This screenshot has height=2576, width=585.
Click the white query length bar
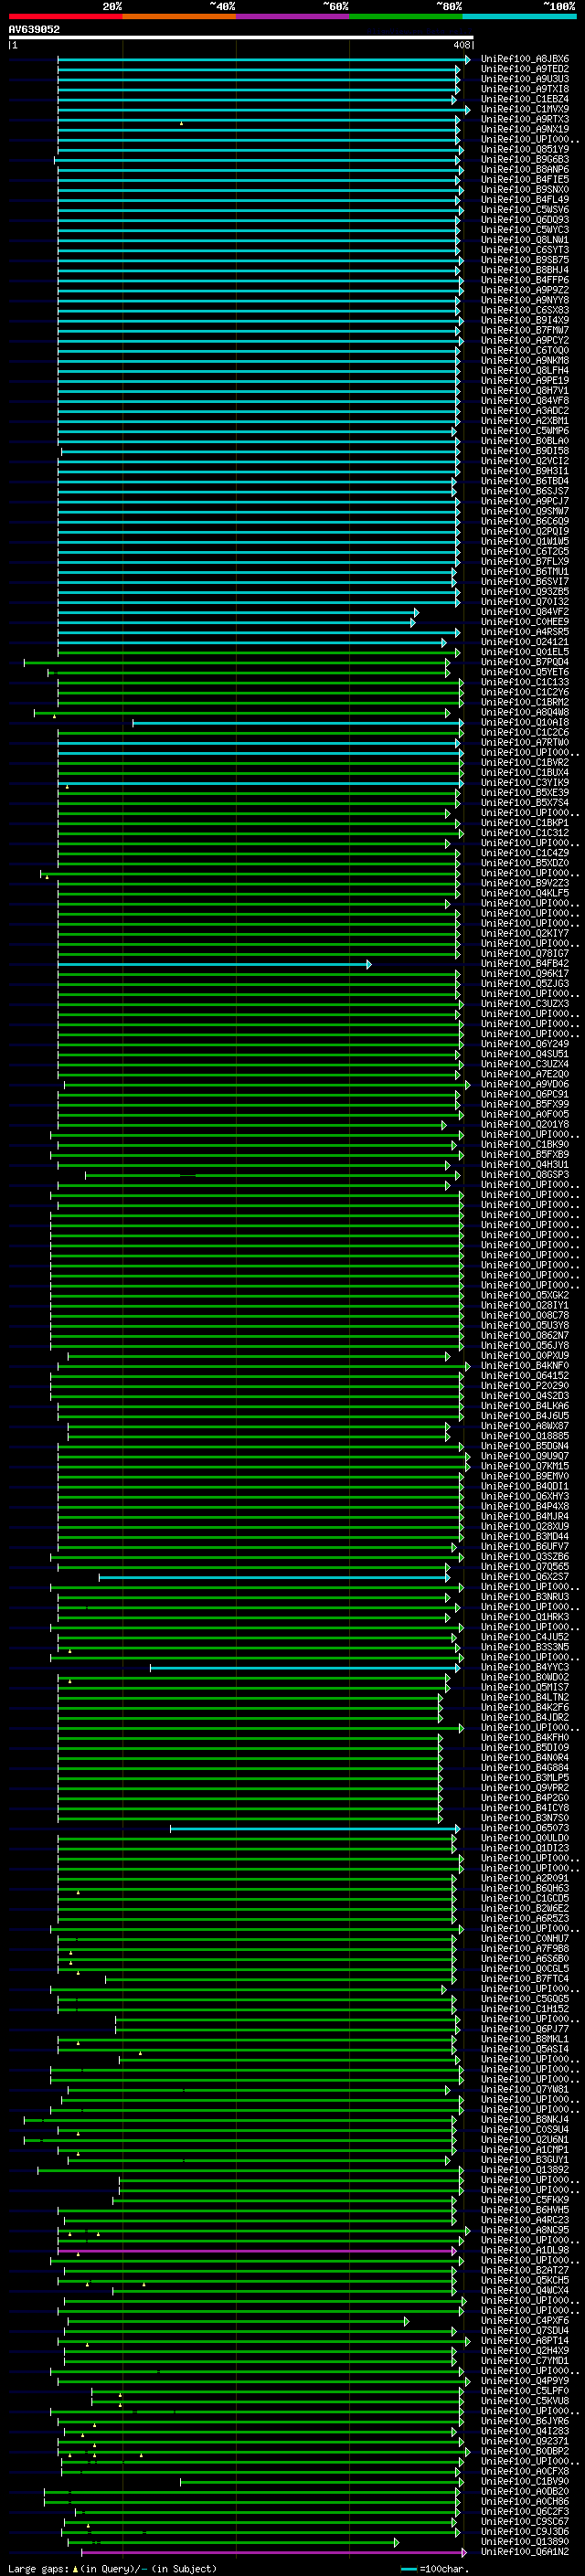[x=241, y=38]
